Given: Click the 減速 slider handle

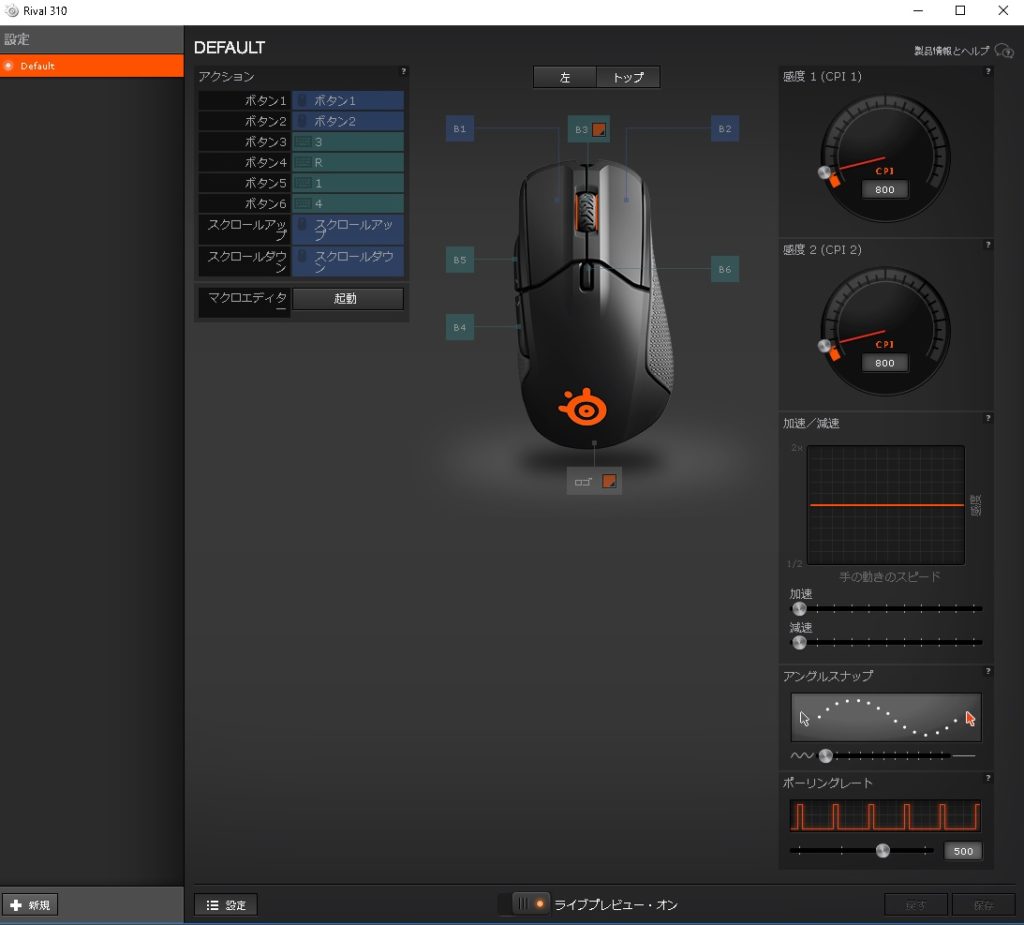Looking at the screenshot, I should click(799, 643).
